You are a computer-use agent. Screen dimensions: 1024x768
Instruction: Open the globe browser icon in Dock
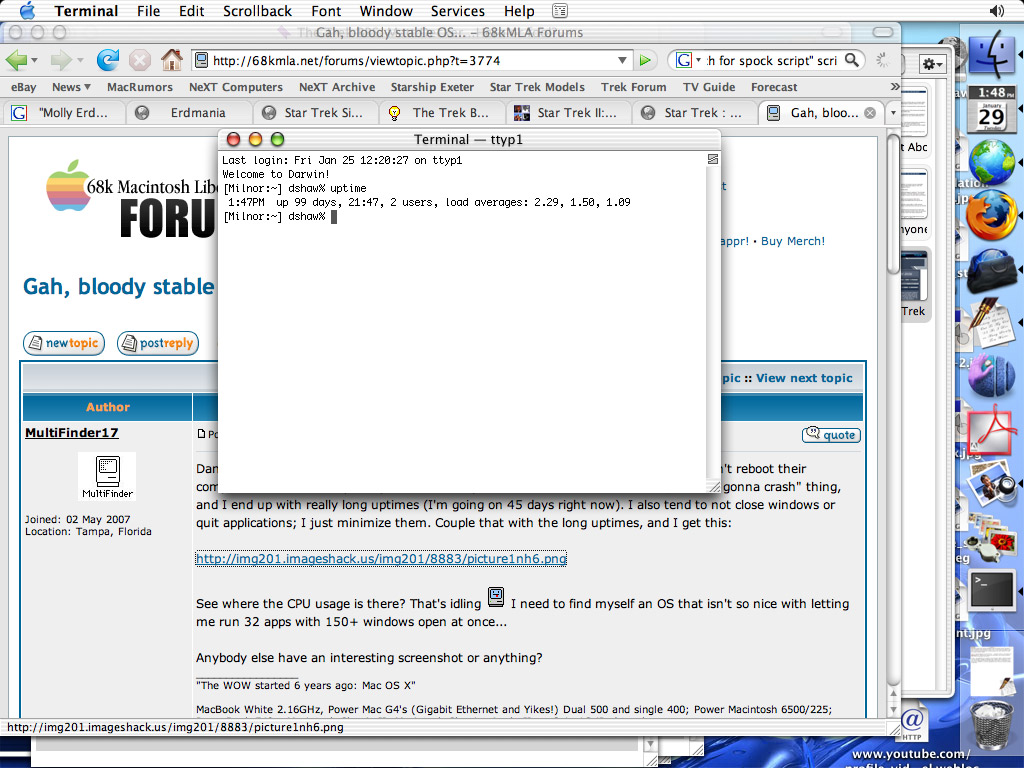click(992, 161)
